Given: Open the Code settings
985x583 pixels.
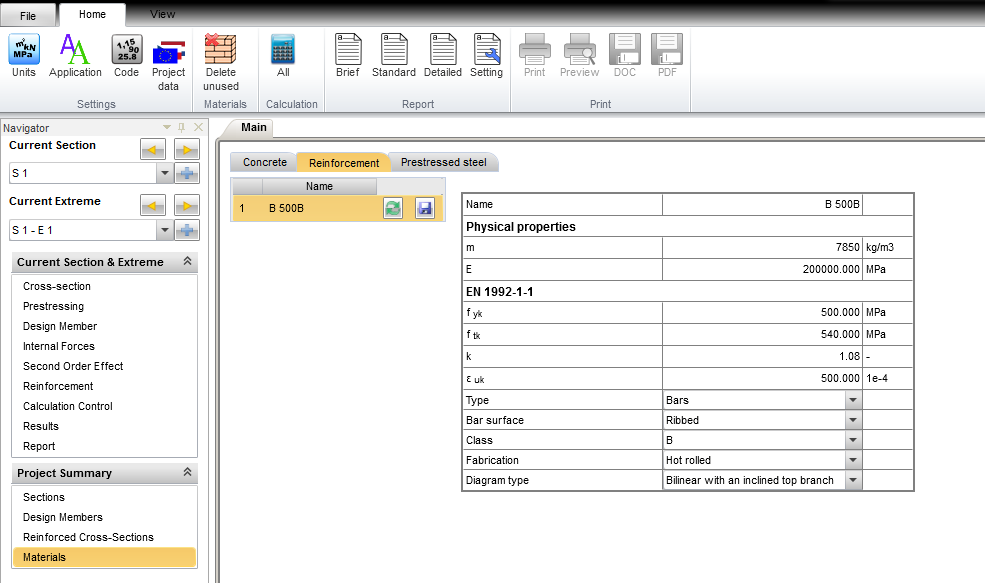Looking at the screenshot, I should coord(126,57).
